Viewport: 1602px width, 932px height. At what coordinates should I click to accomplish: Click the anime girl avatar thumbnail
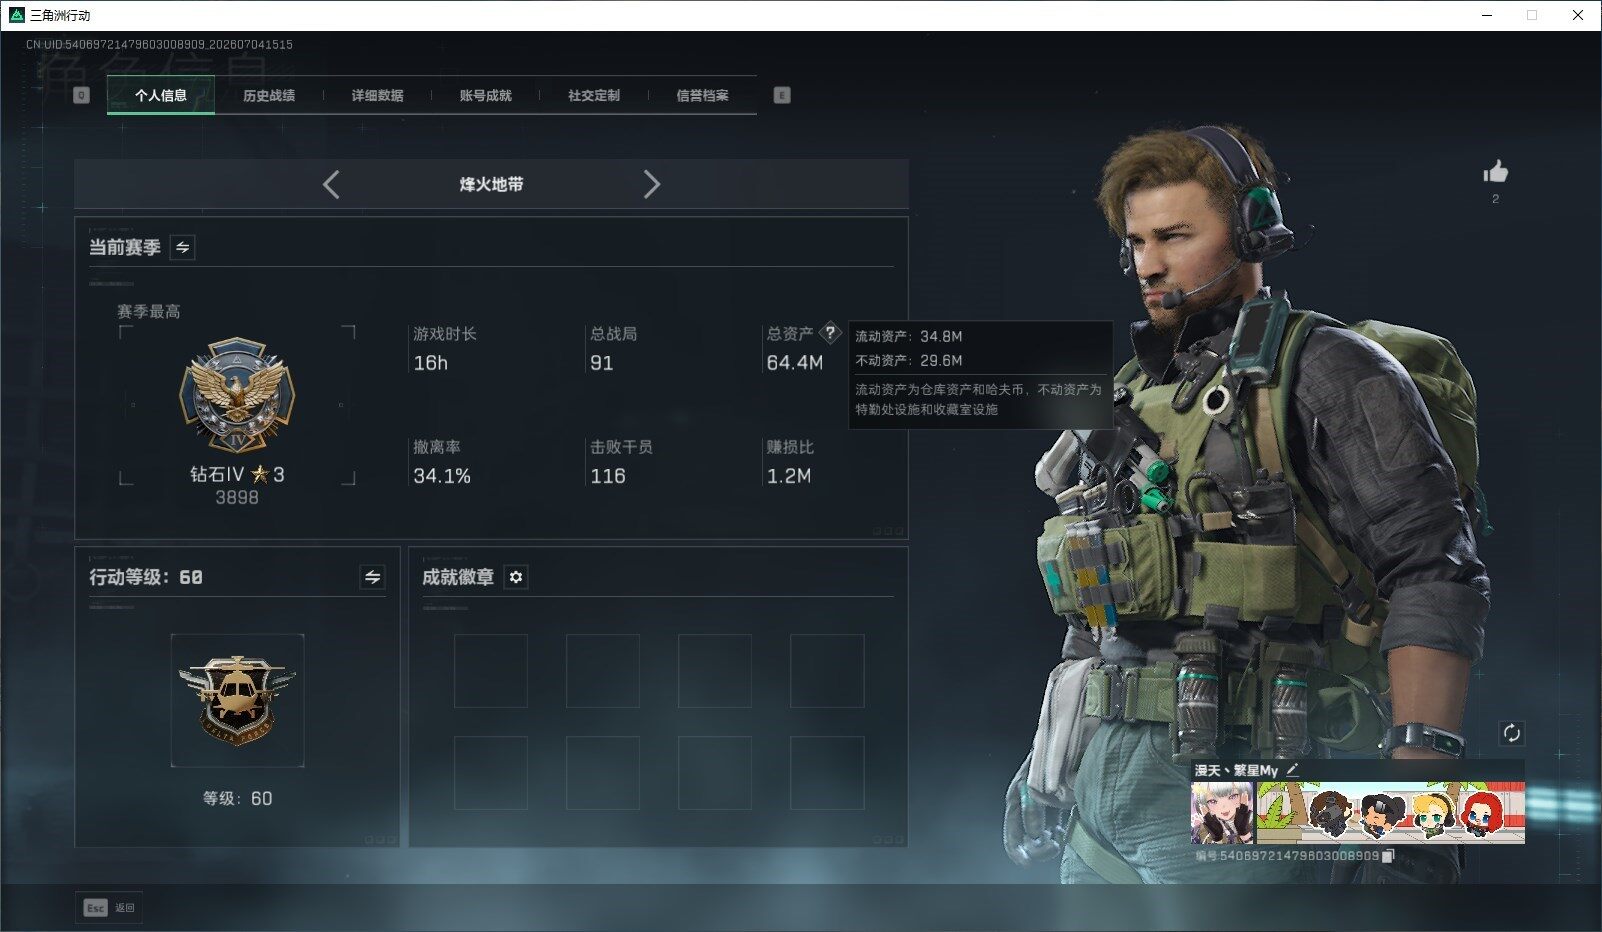pos(1222,813)
